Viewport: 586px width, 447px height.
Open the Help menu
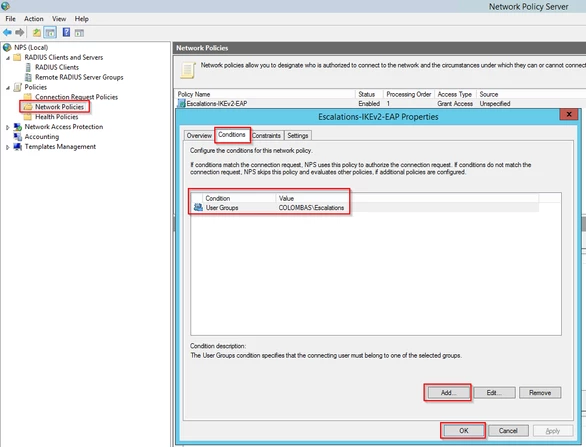coord(81,19)
